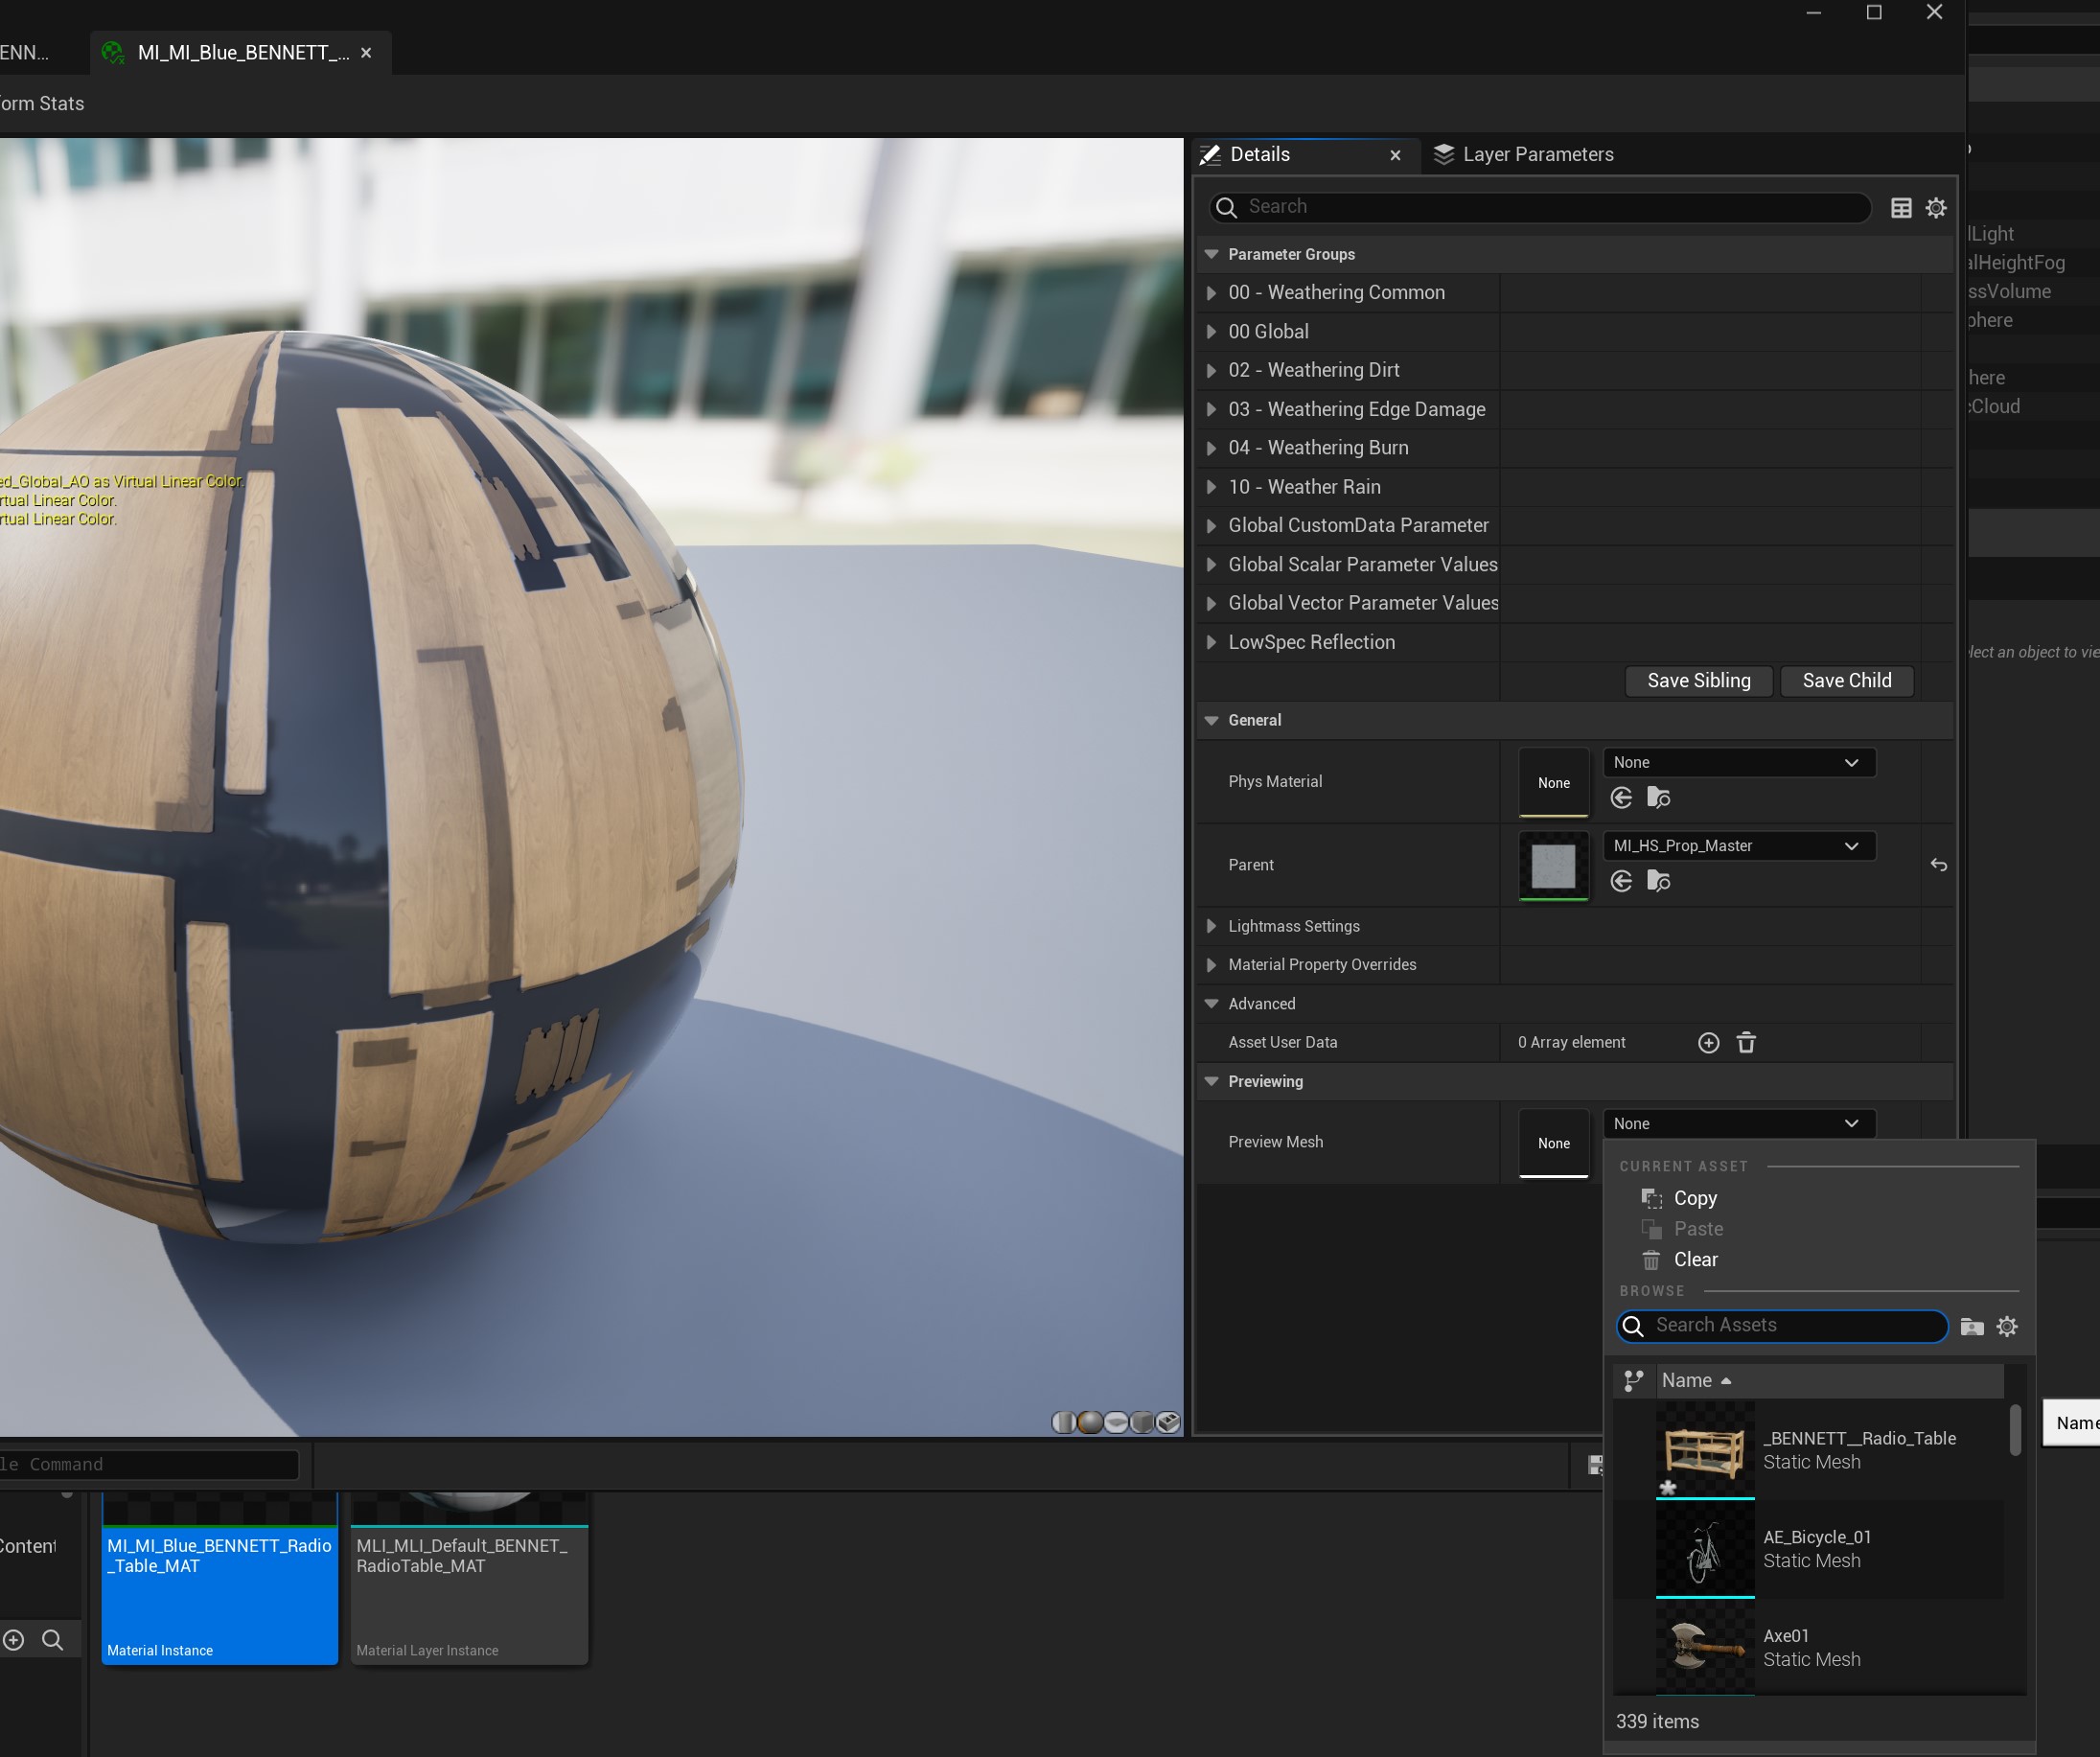Image resolution: width=2100 pixels, height=1757 pixels.
Task: Remove all Asset User Data elements
Action: [x=1746, y=1043]
